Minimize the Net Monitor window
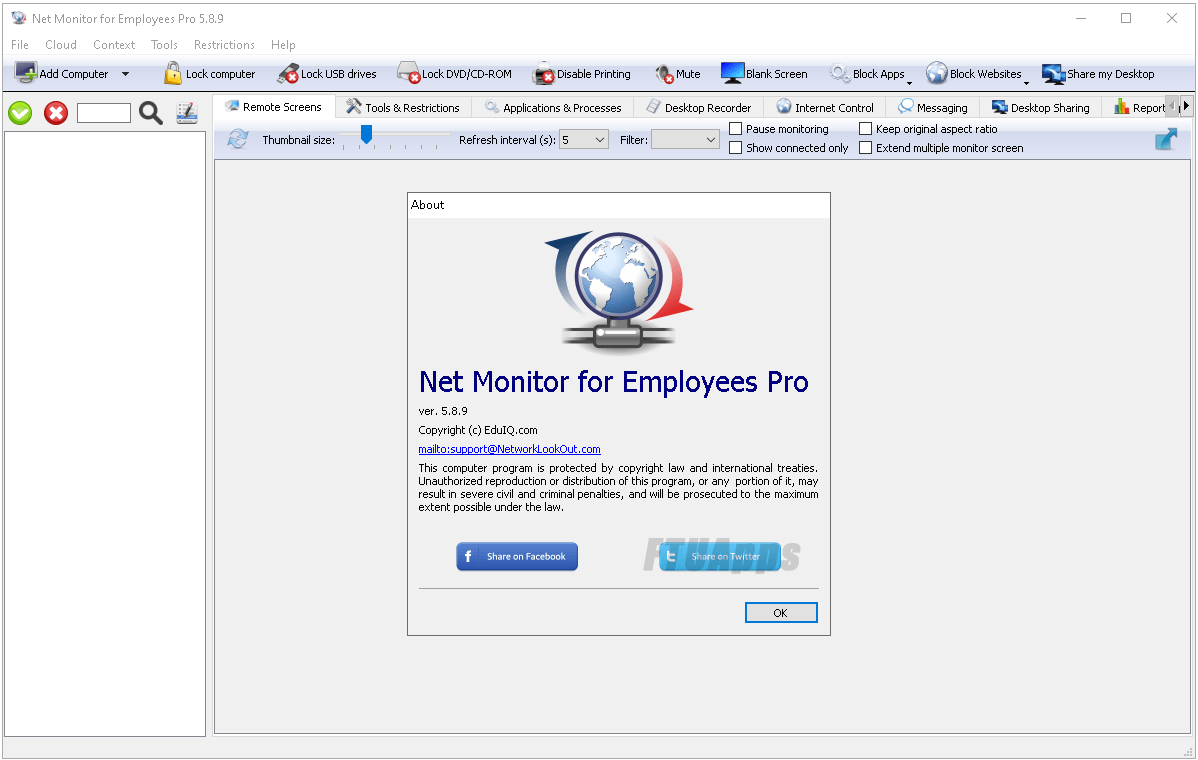Screen dimensions: 1198x760 click(1080, 18)
